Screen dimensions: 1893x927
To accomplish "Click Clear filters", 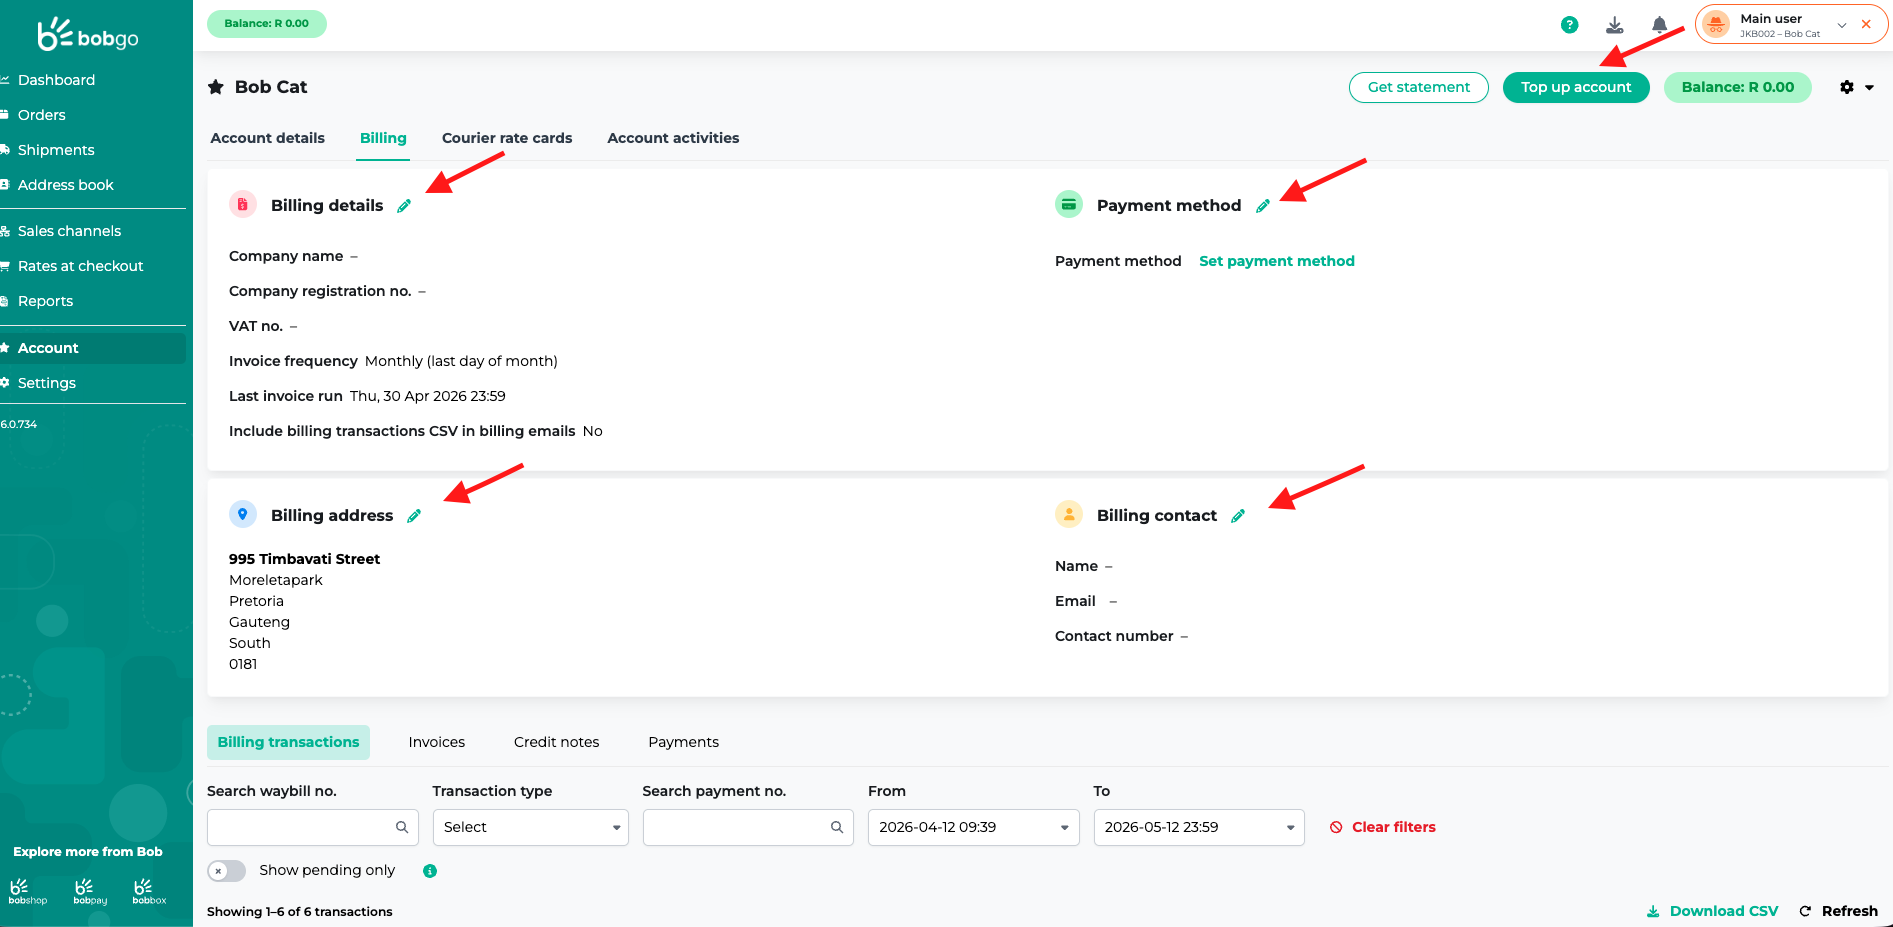I will 1383,827.
